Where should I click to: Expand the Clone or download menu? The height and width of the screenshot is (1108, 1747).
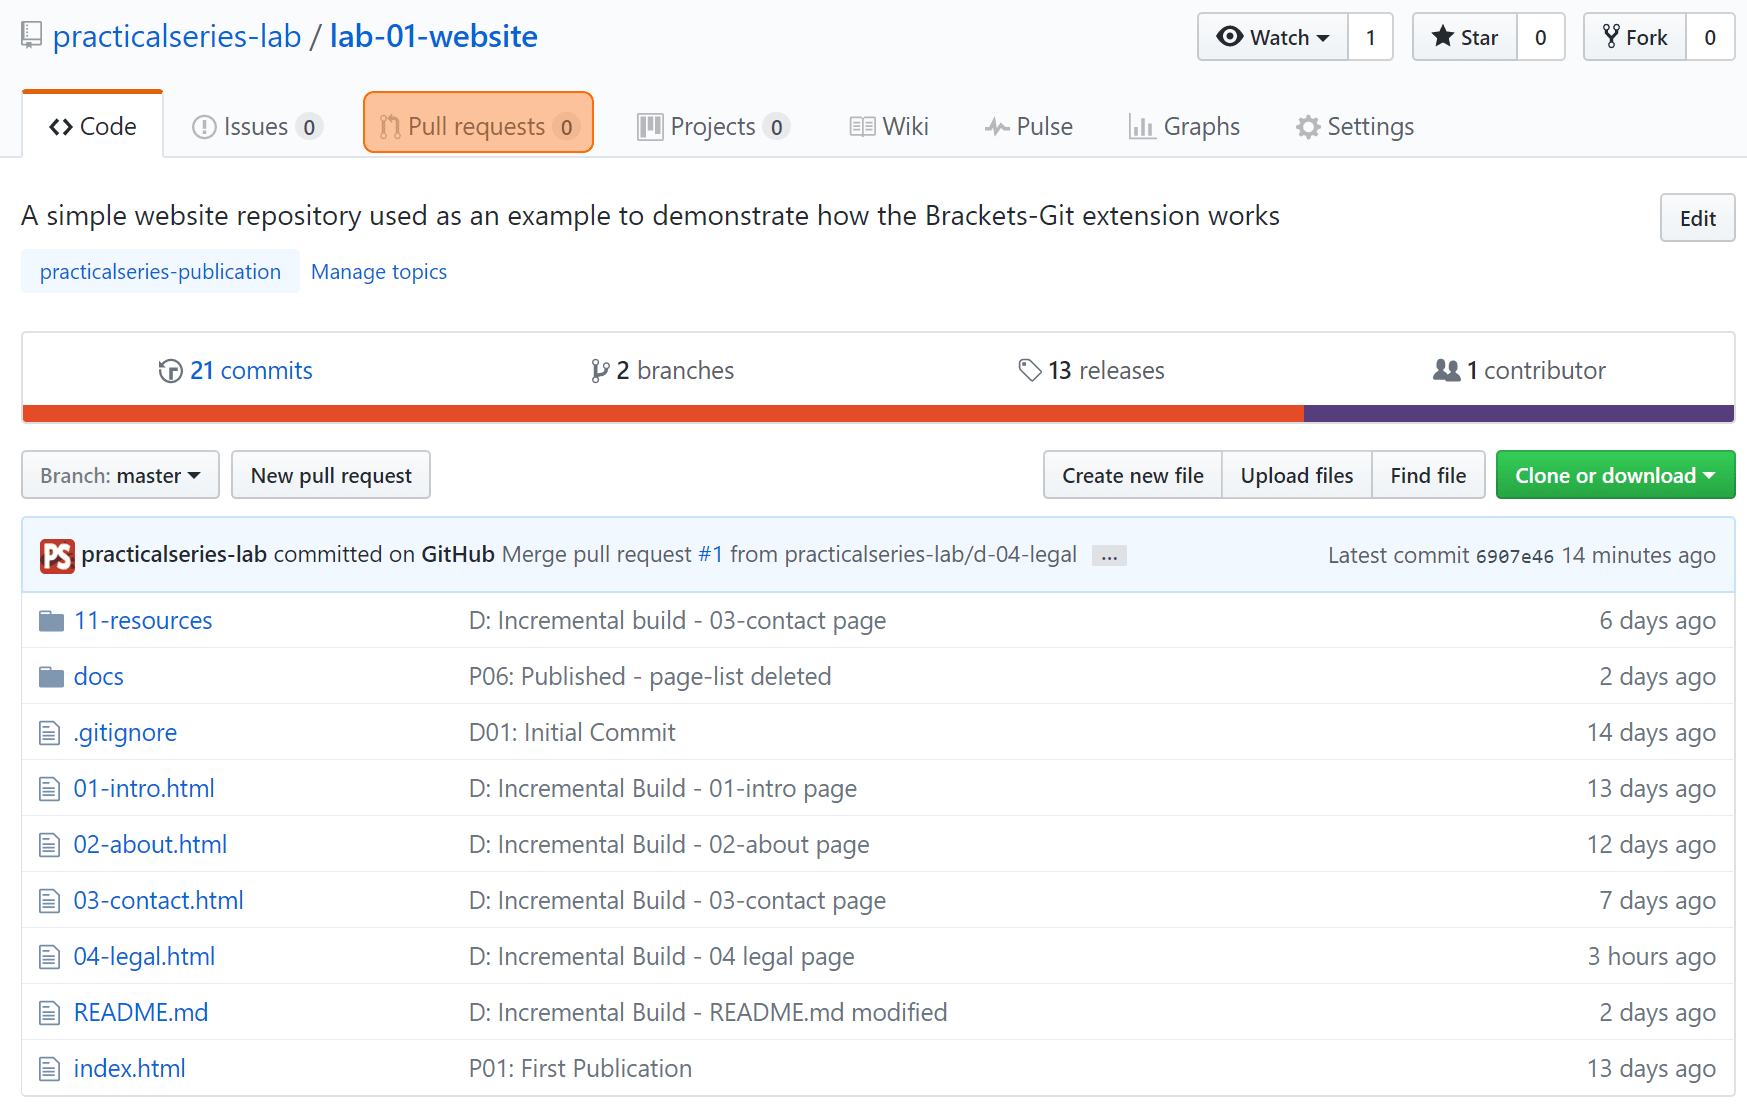pos(1615,475)
